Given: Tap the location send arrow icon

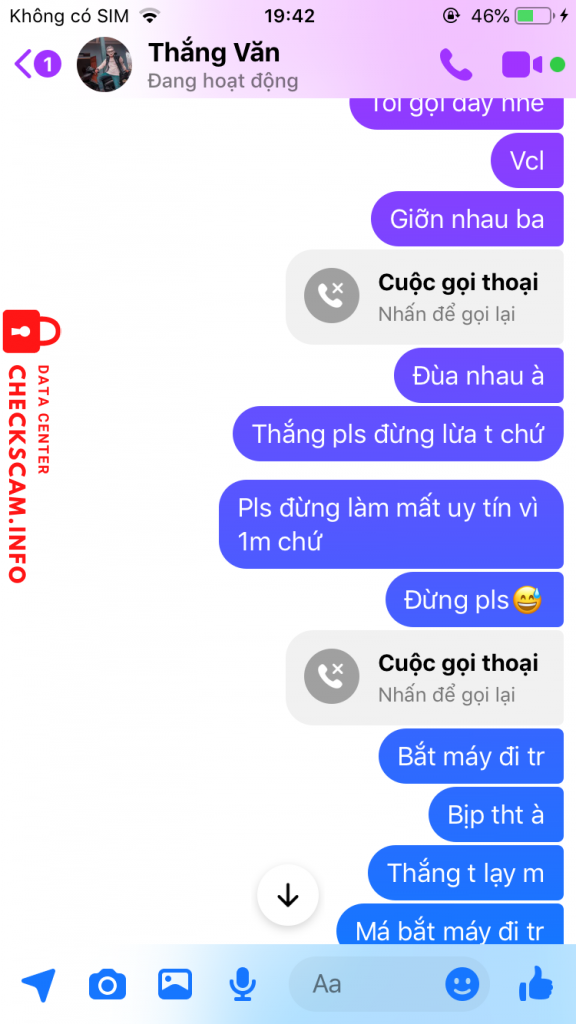Looking at the screenshot, I should [x=38, y=984].
